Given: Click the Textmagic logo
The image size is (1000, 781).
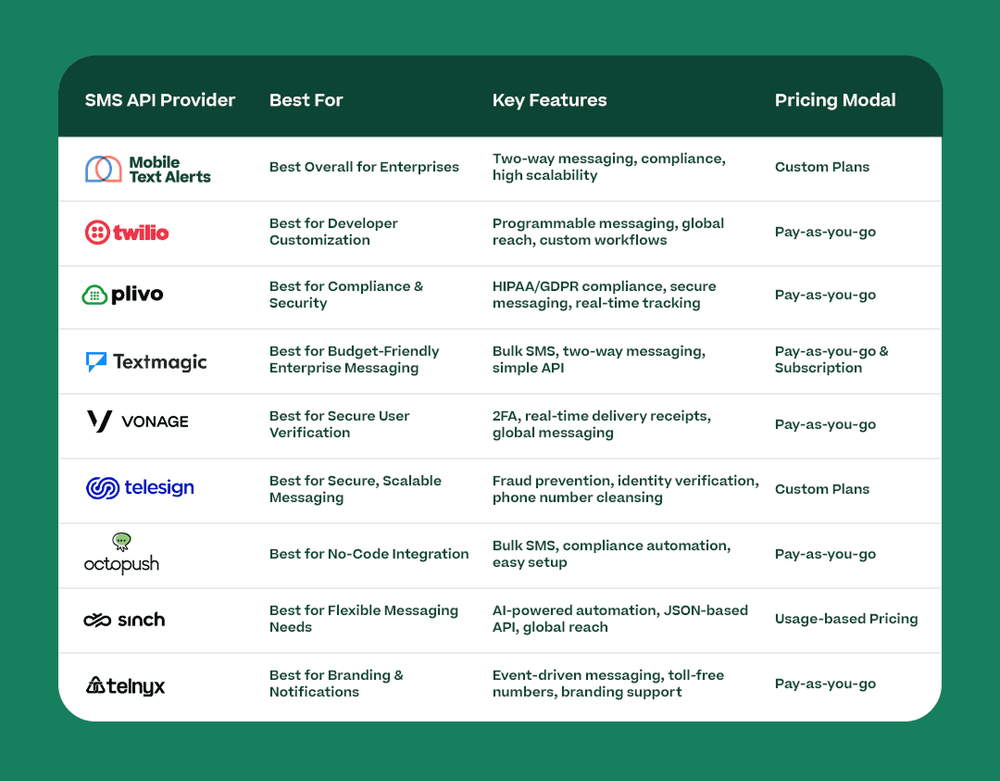Looking at the screenshot, I should [x=146, y=361].
